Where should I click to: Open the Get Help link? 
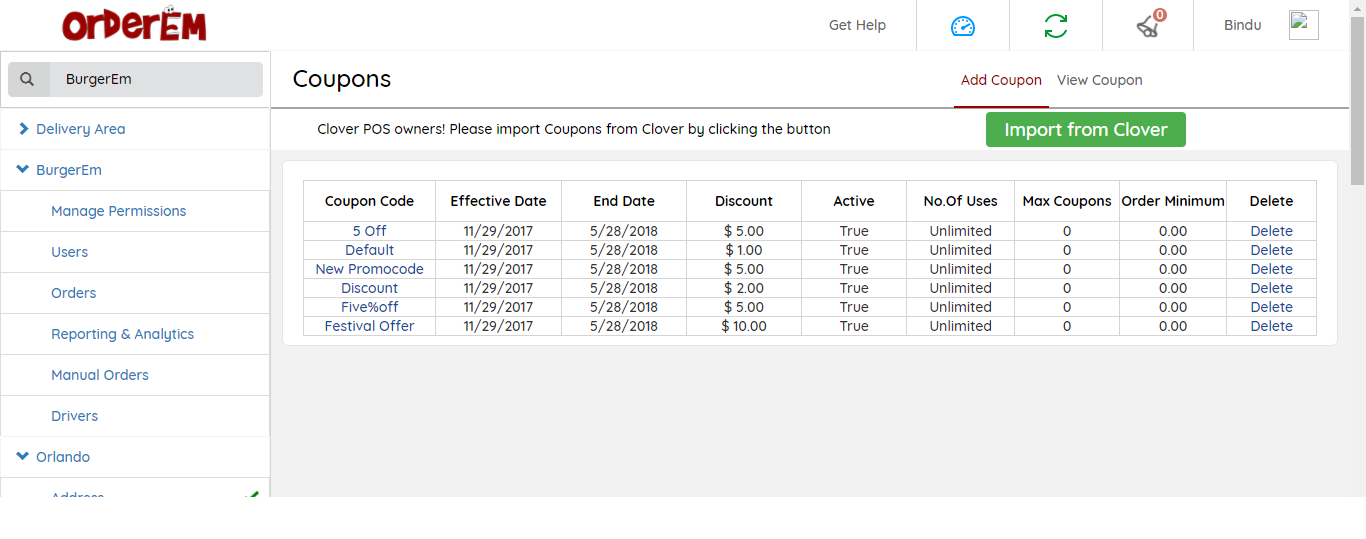857,25
